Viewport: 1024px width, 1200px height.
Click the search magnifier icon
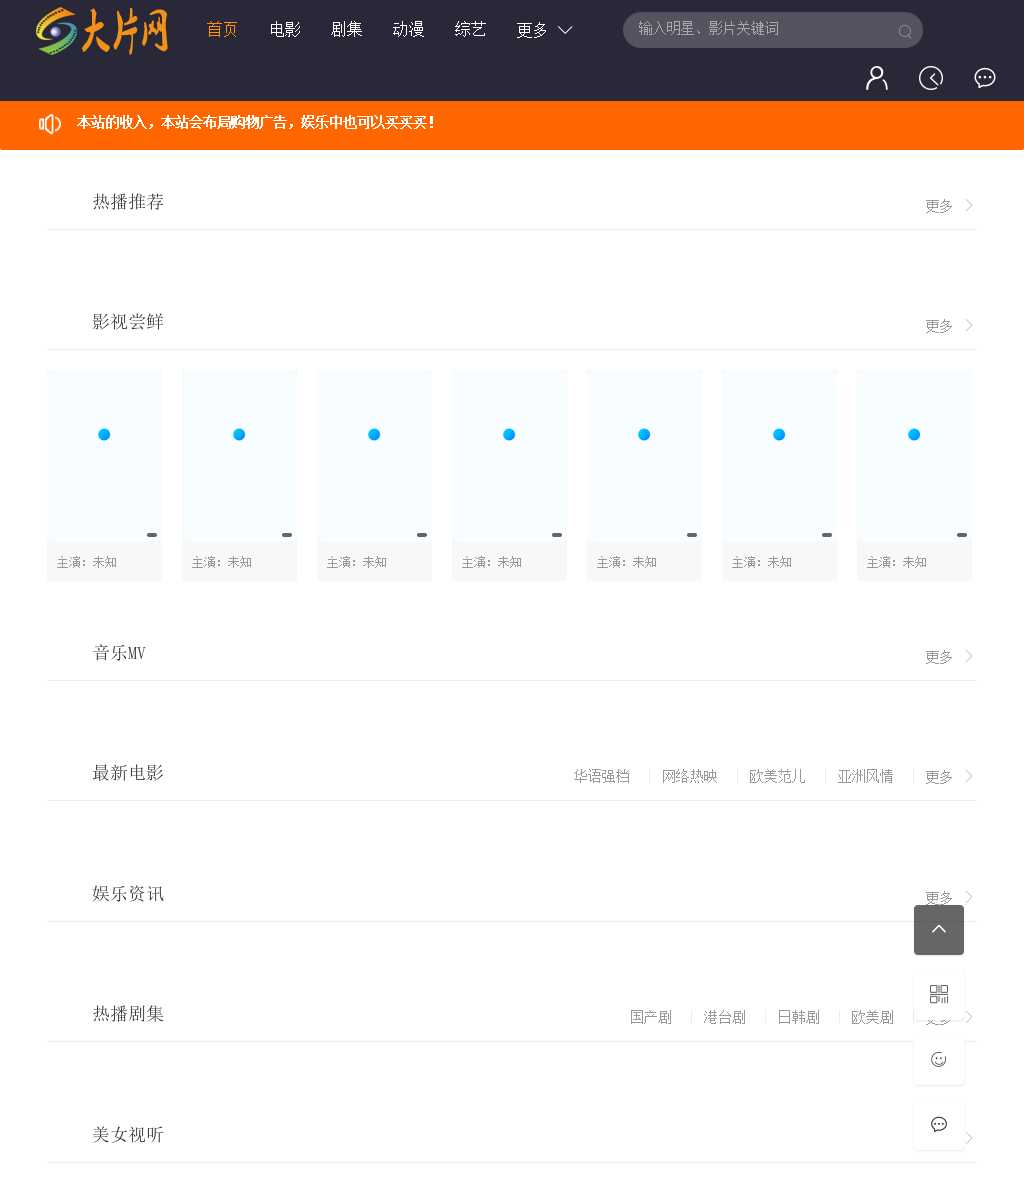[905, 31]
